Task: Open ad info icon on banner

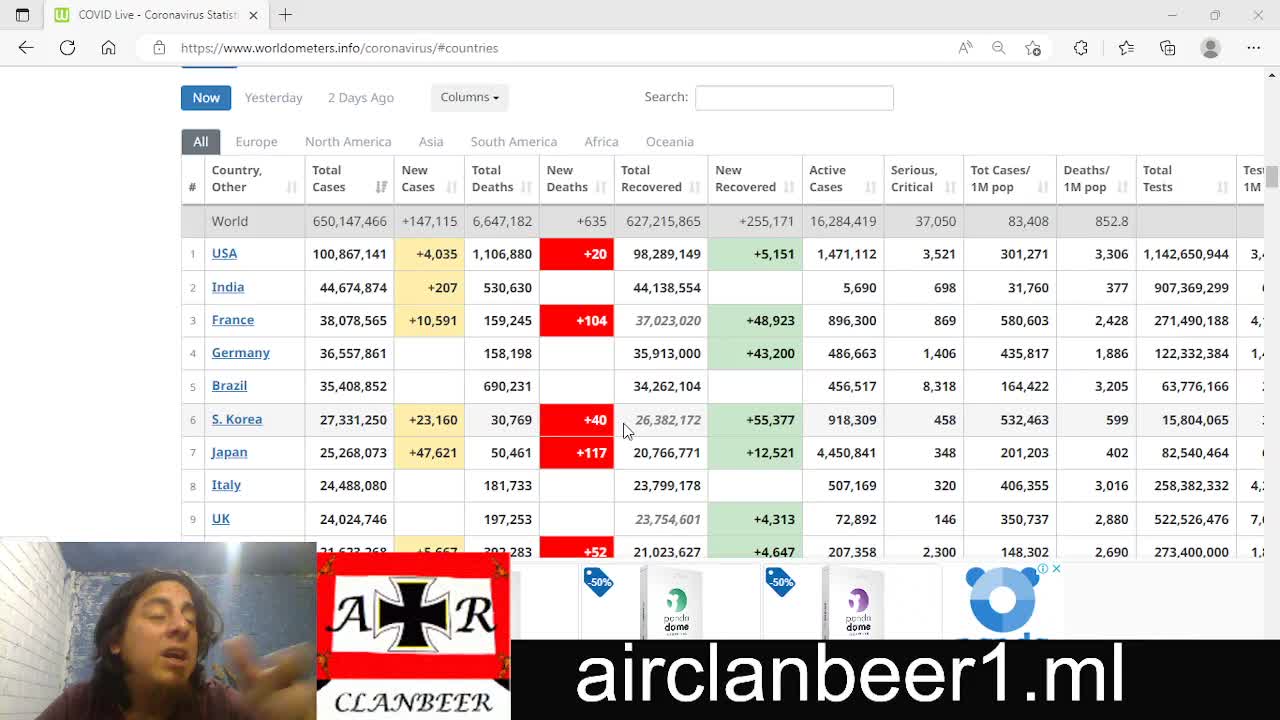Action: pos(1043,569)
